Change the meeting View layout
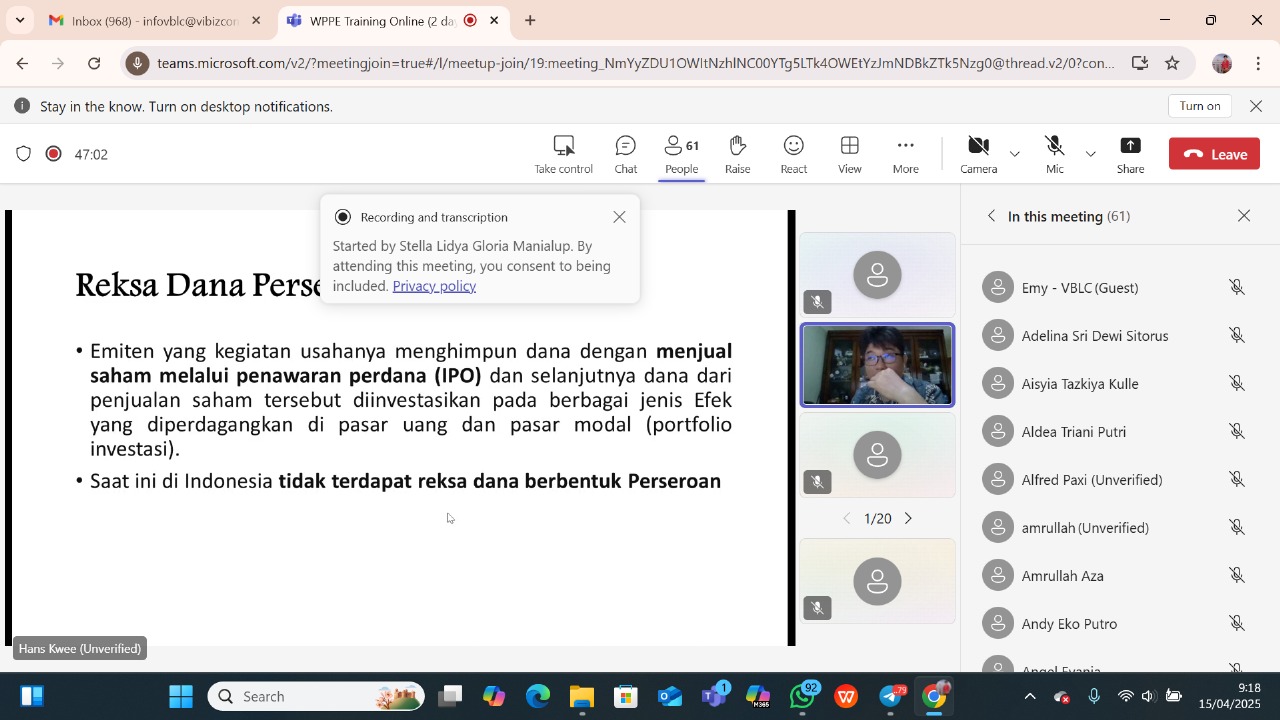Viewport: 1280px width, 720px height. [x=849, y=154]
